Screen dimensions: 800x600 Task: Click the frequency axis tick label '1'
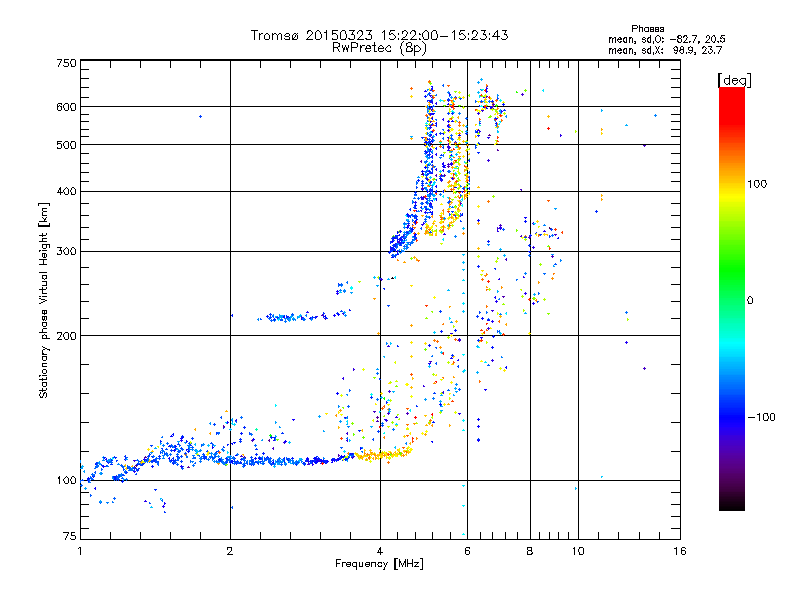(80, 551)
